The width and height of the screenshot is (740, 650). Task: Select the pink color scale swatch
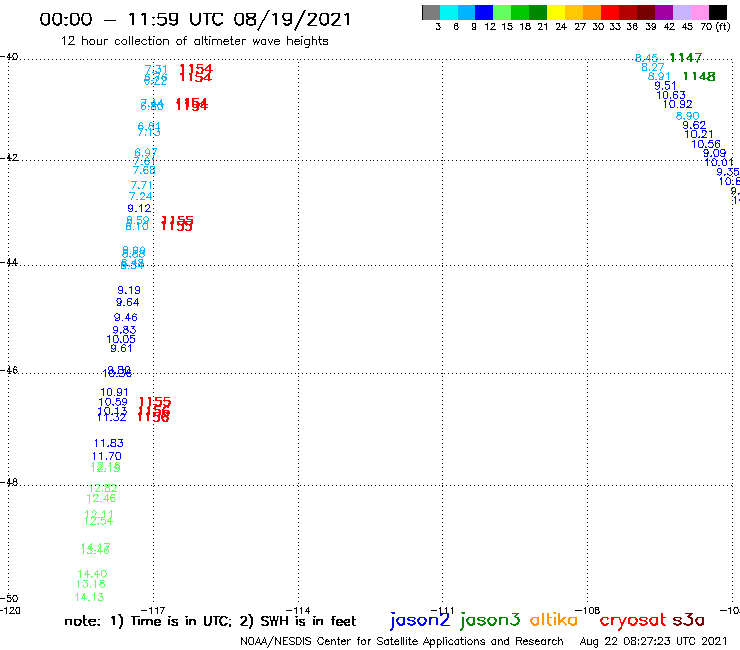coord(699,12)
